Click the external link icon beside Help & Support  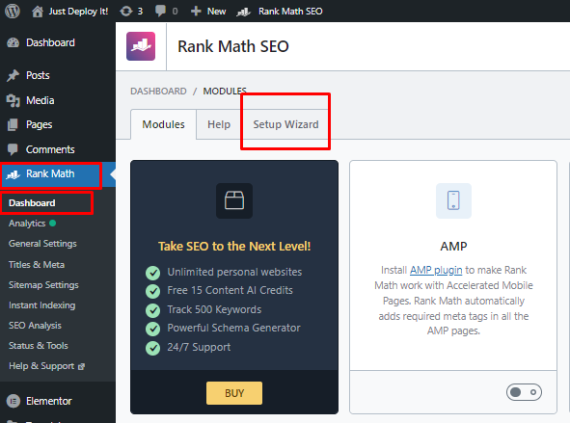click(81, 366)
